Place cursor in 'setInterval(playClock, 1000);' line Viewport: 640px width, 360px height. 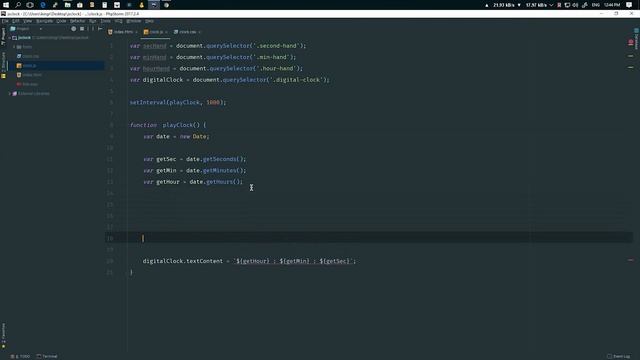[x=178, y=102]
